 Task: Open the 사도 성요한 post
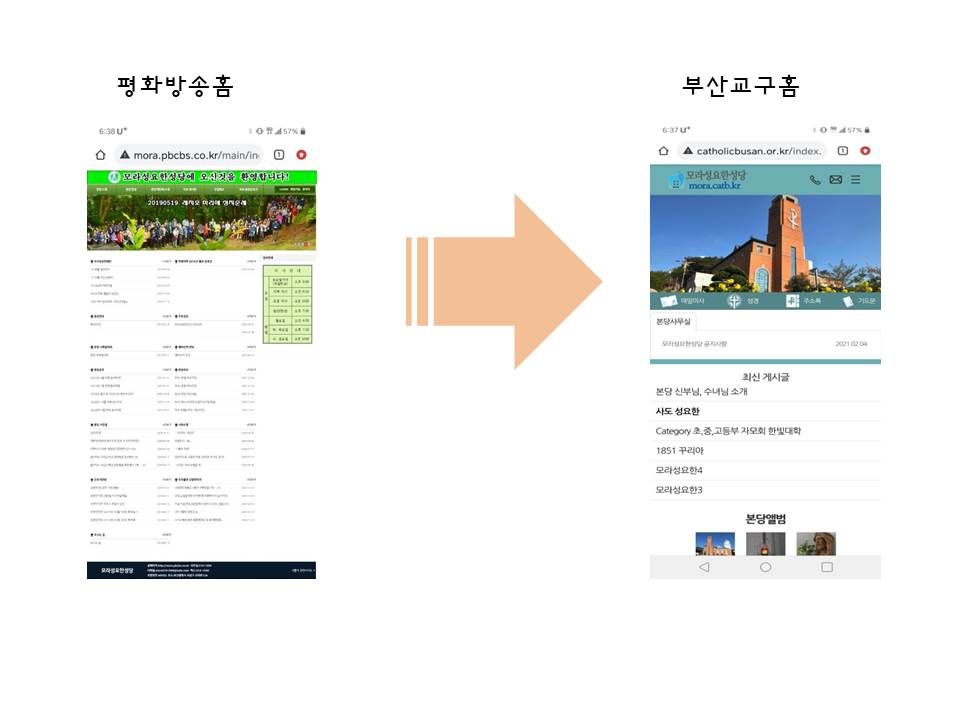point(765,411)
